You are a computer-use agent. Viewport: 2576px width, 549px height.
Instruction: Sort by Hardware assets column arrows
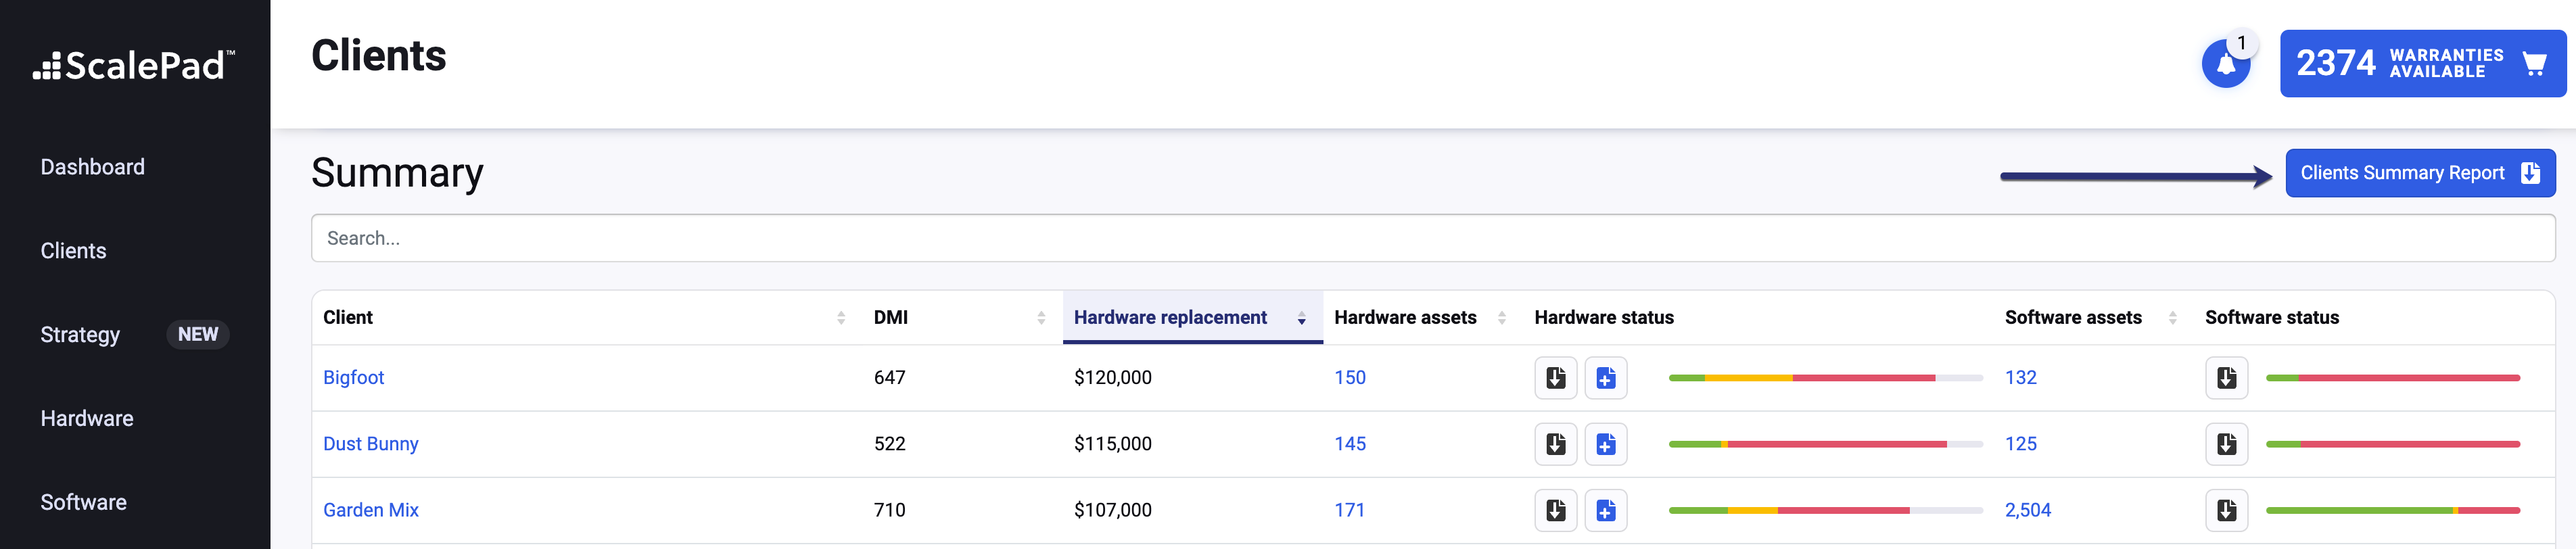tap(1502, 318)
